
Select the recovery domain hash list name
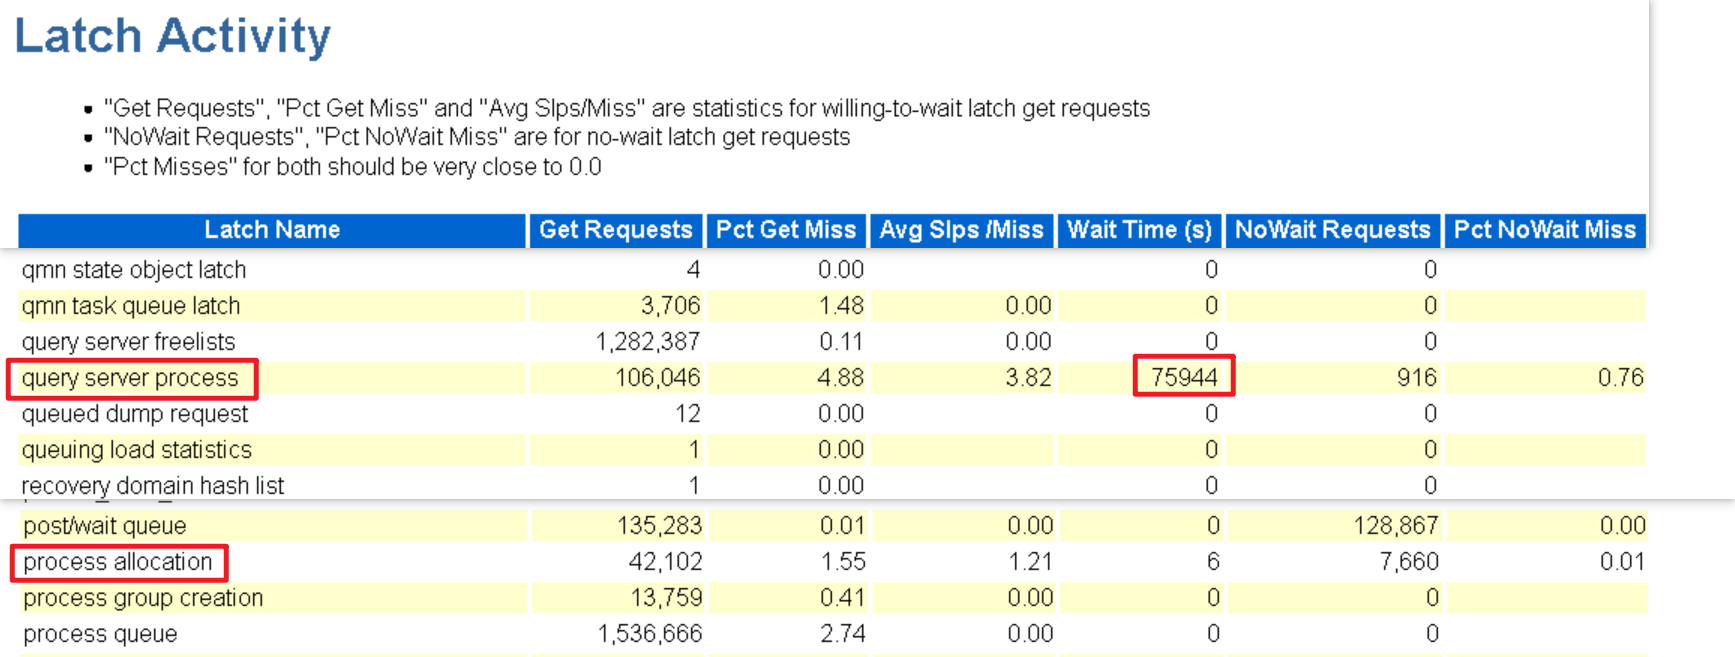pyautogui.click(x=153, y=486)
